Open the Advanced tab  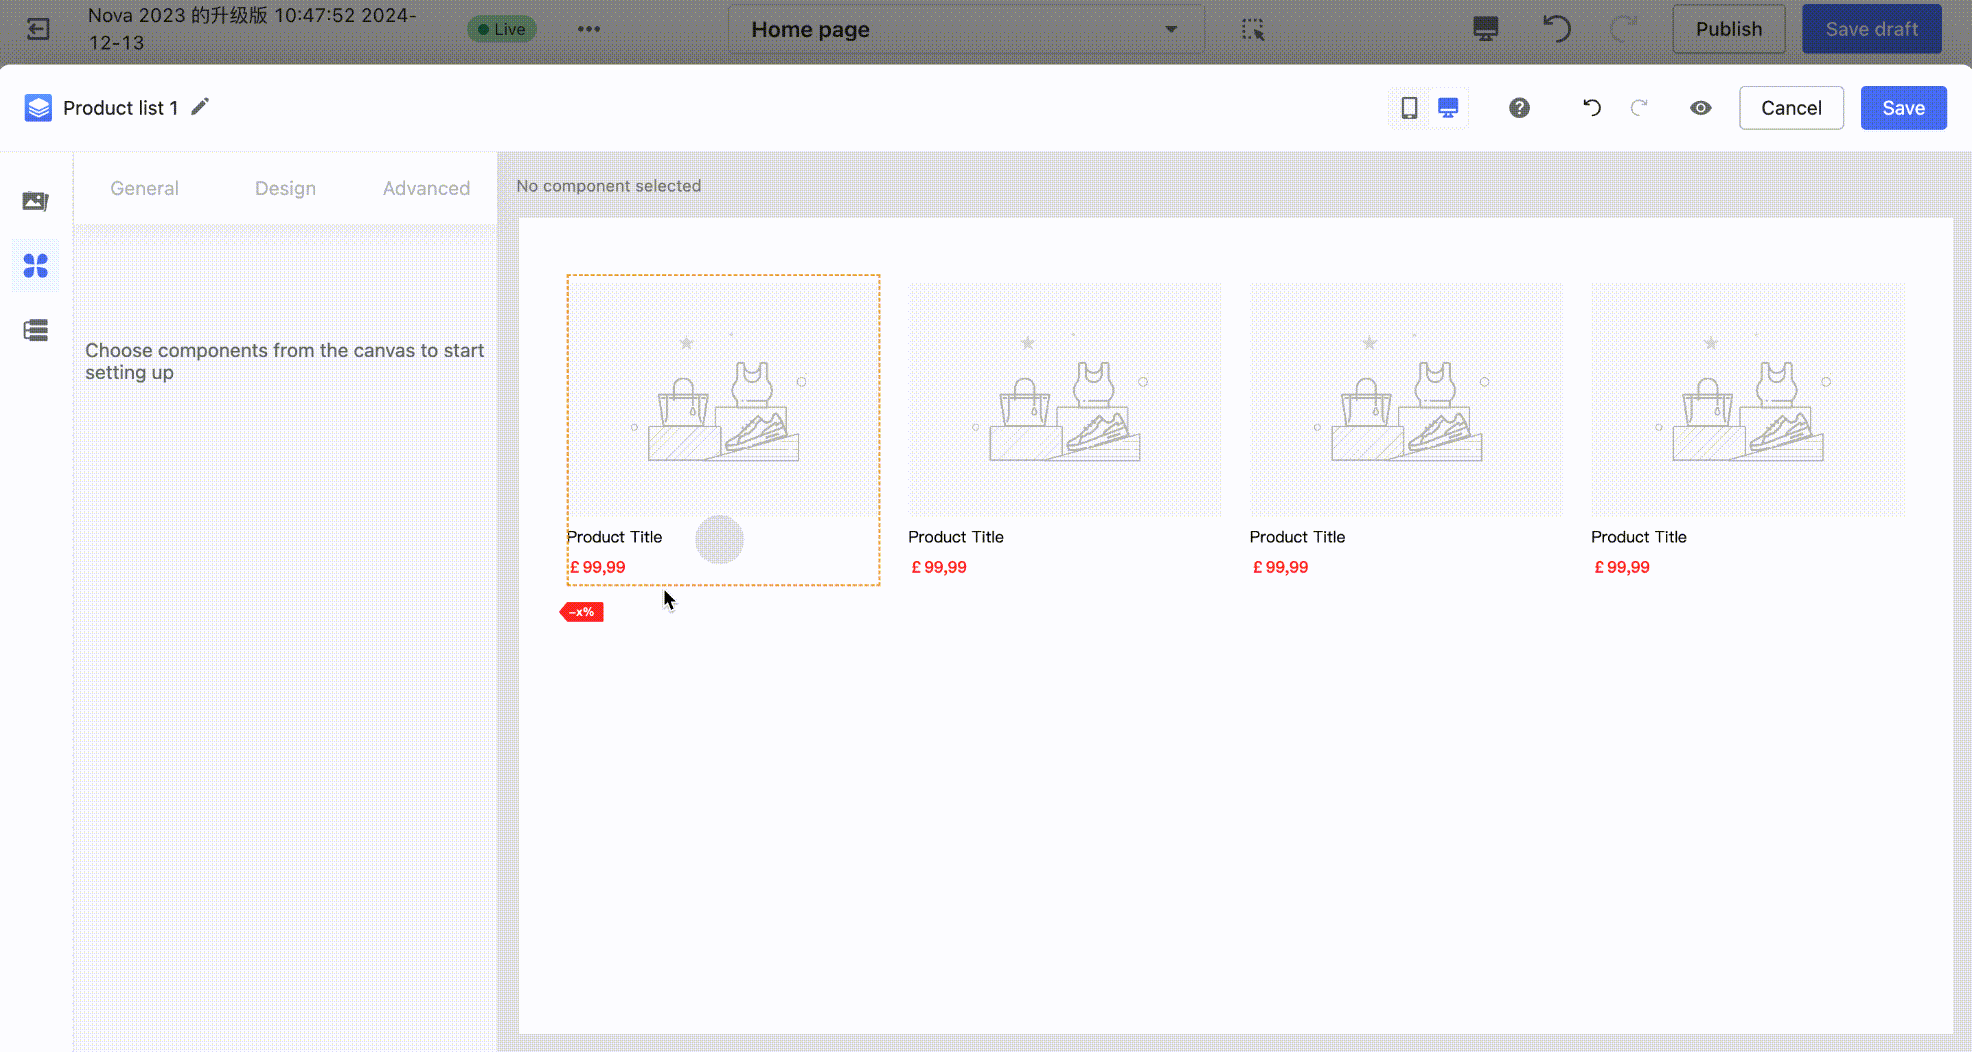click(x=426, y=188)
